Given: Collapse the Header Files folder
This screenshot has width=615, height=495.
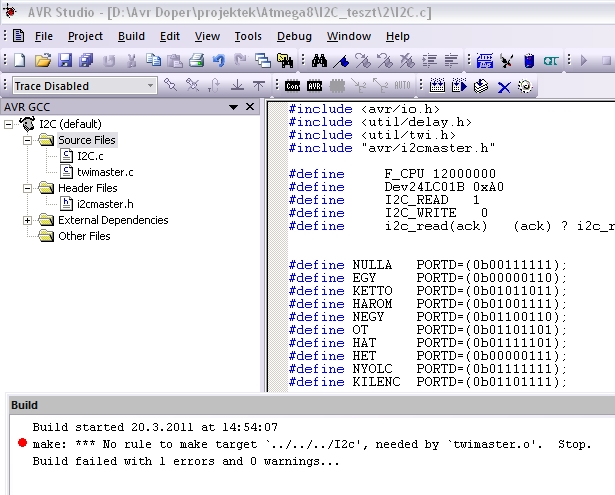Looking at the screenshot, I should pyautogui.click(x=27, y=189).
